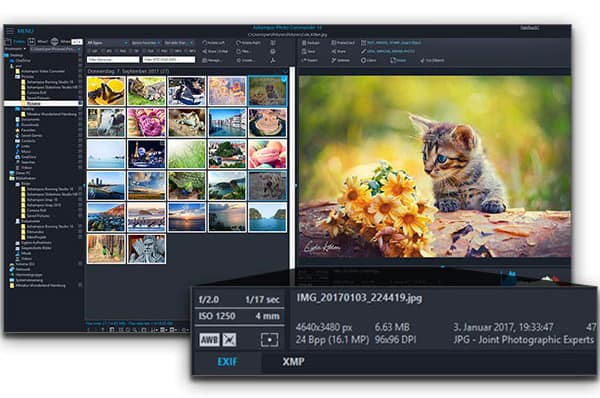Click the spot metering icon in EXIF panel
Image resolution: width=600 pixels, height=398 pixels.
click(x=269, y=339)
